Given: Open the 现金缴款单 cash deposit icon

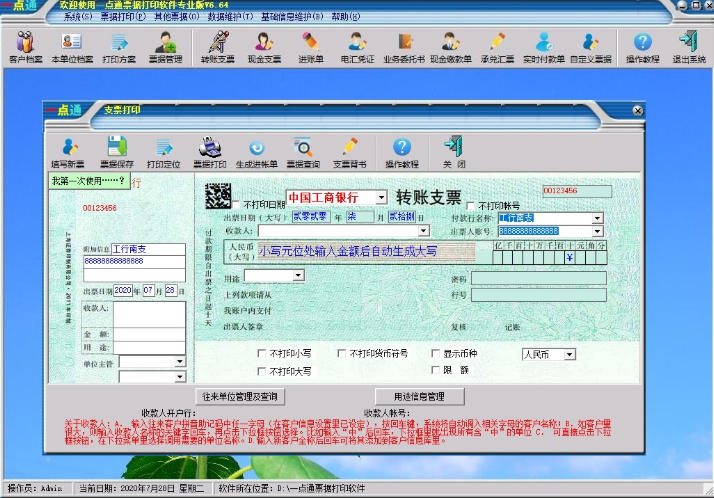Looking at the screenshot, I should tap(450, 47).
